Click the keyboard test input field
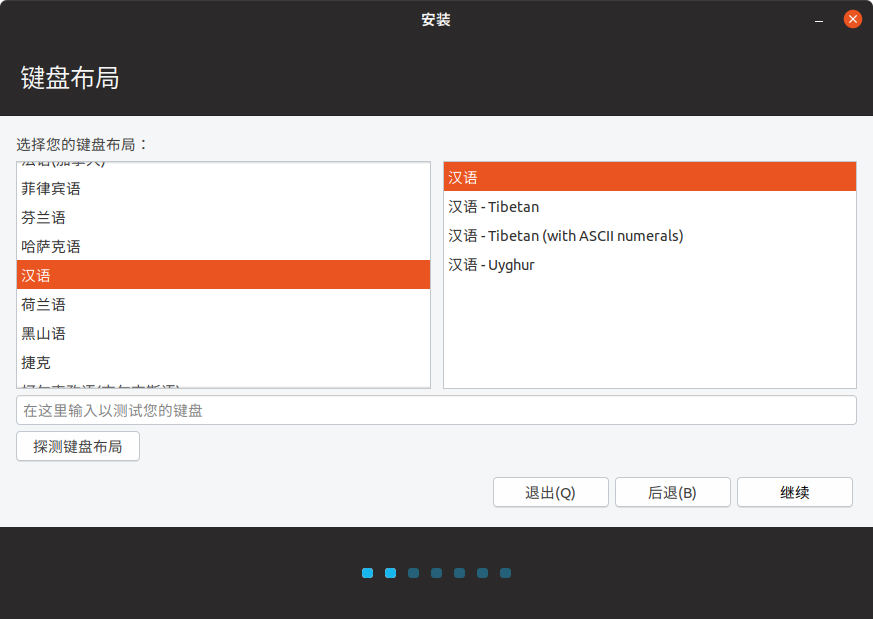Image resolution: width=873 pixels, height=619 pixels. tap(436, 410)
